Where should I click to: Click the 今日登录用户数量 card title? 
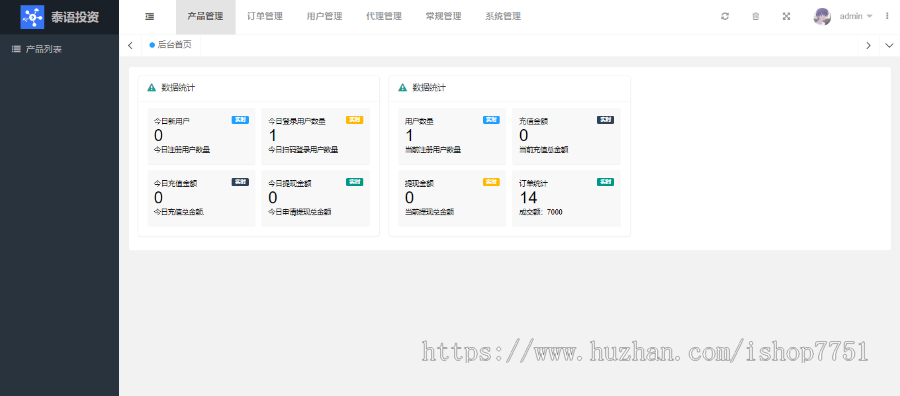(x=297, y=122)
